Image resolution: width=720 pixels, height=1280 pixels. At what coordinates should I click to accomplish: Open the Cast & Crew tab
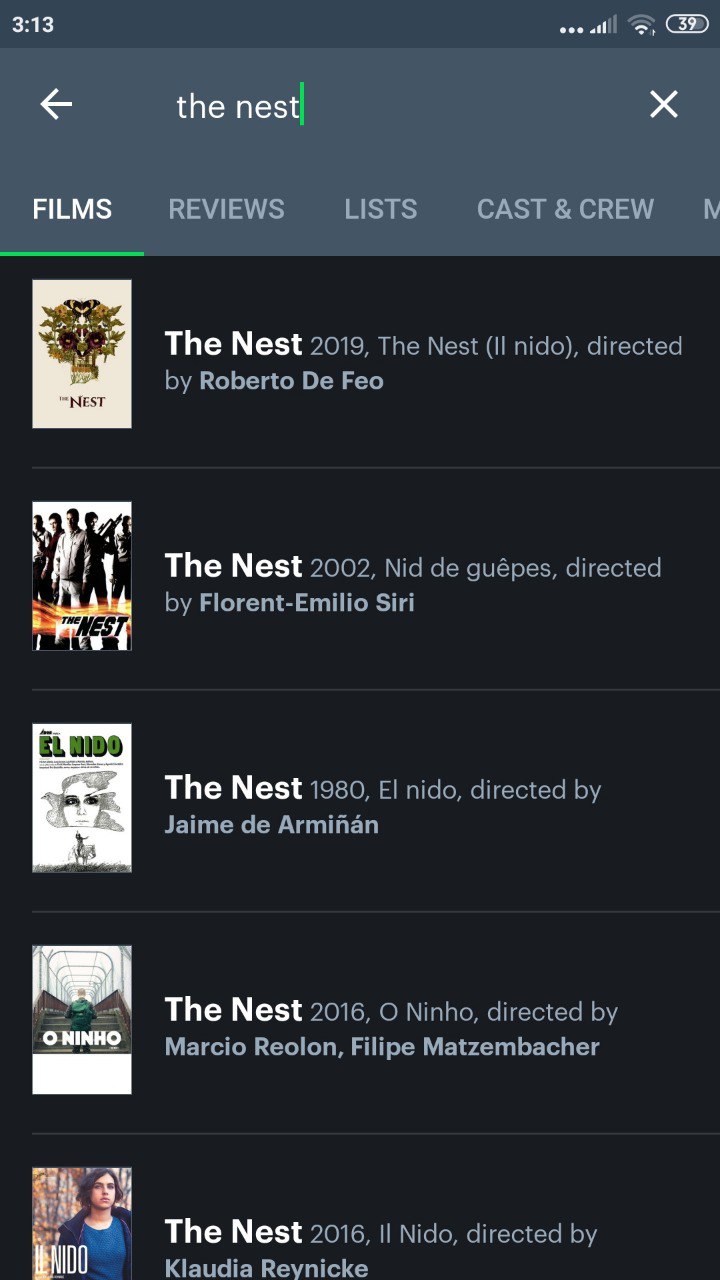pyautogui.click(x=565, y=209)
